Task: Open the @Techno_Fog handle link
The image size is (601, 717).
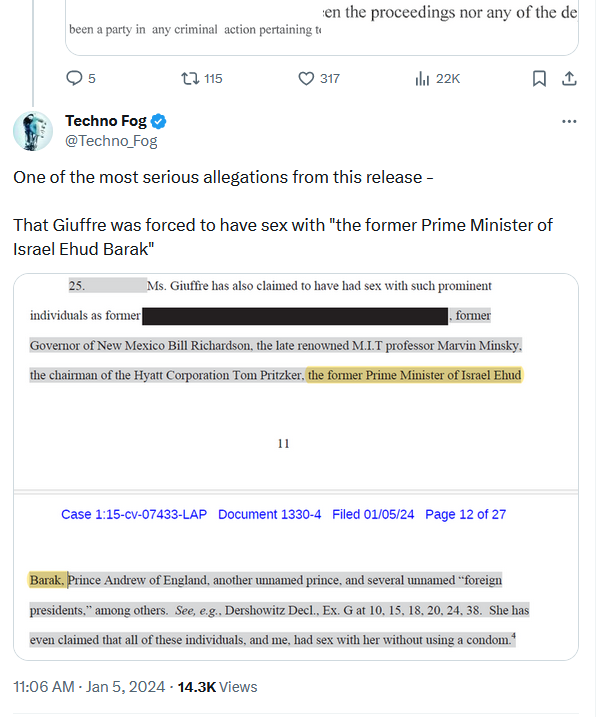Action: tap(111, 141)
